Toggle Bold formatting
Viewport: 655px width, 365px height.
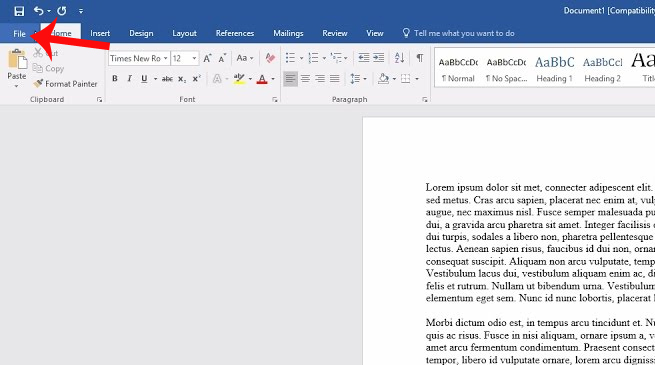click(x=115, y=79)
